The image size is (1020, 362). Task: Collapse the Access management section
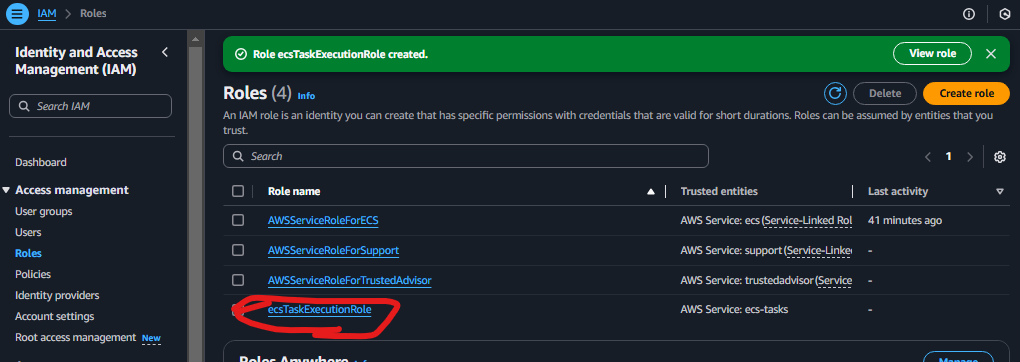(7, 190)
